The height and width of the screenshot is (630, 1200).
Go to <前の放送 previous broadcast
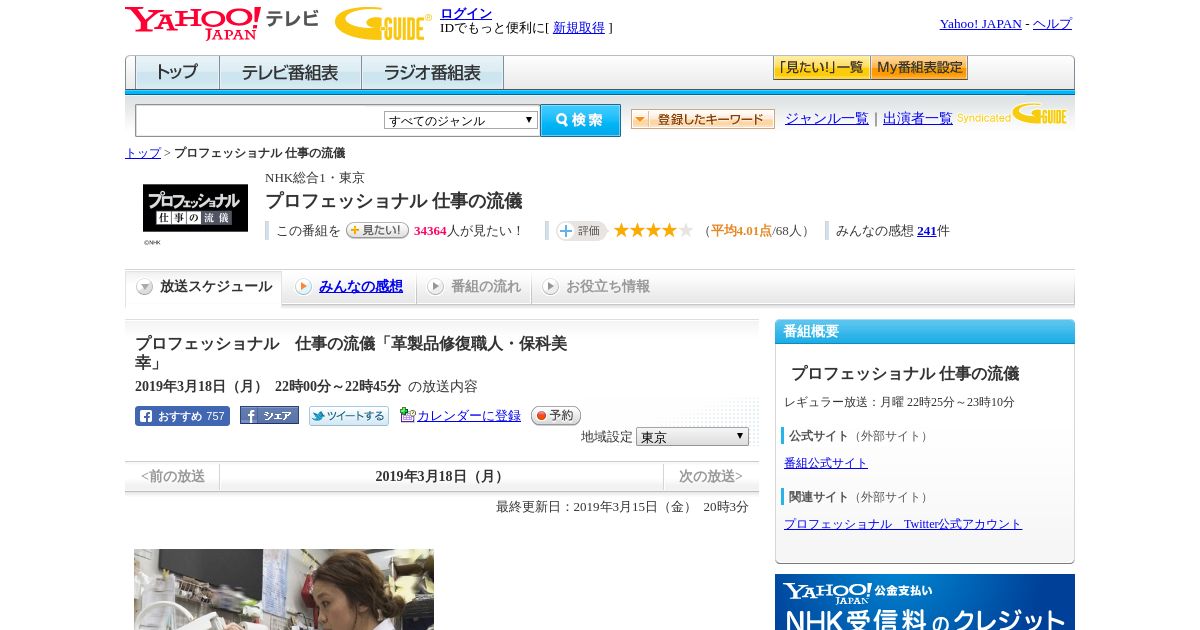point(173,476)
